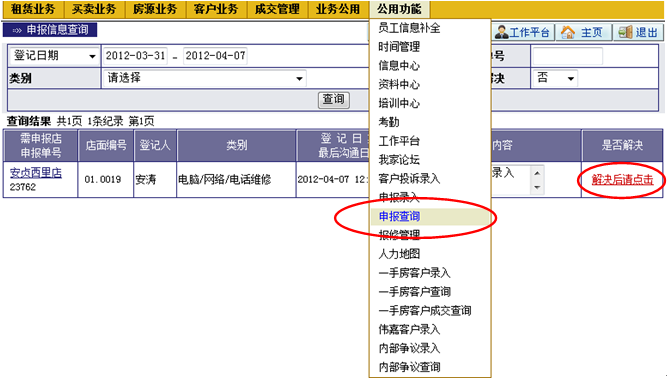Click the 退出 door icon button
The width and height of the screenshot is (667, 380).
[x=638, y=32]
